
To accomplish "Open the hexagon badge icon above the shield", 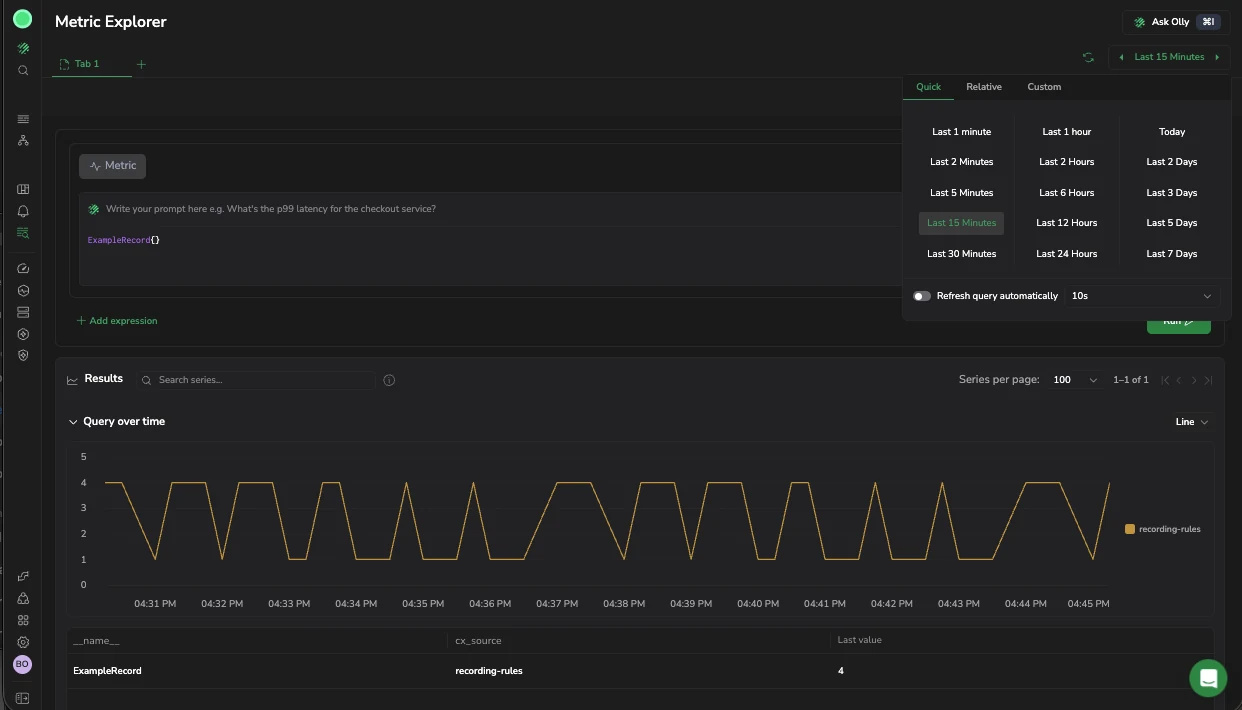I will (x=23, y=334).
